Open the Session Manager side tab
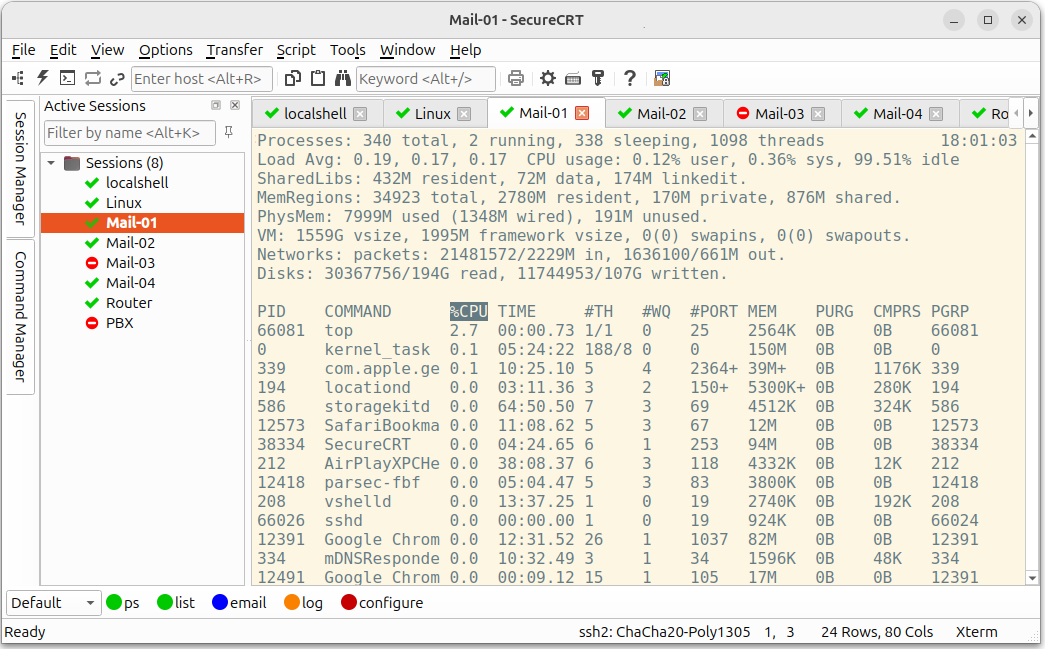 [21, 168]
